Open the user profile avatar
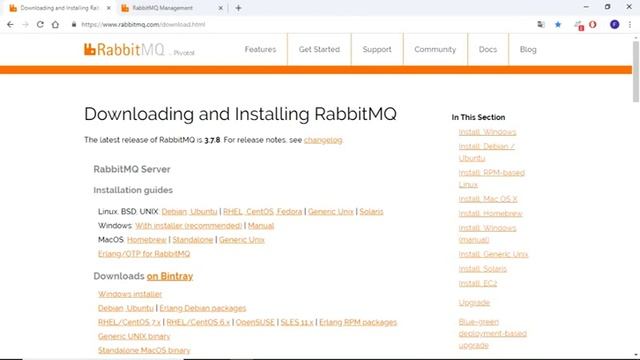This screenshot has width=640, height=360. tap(615, 24)
